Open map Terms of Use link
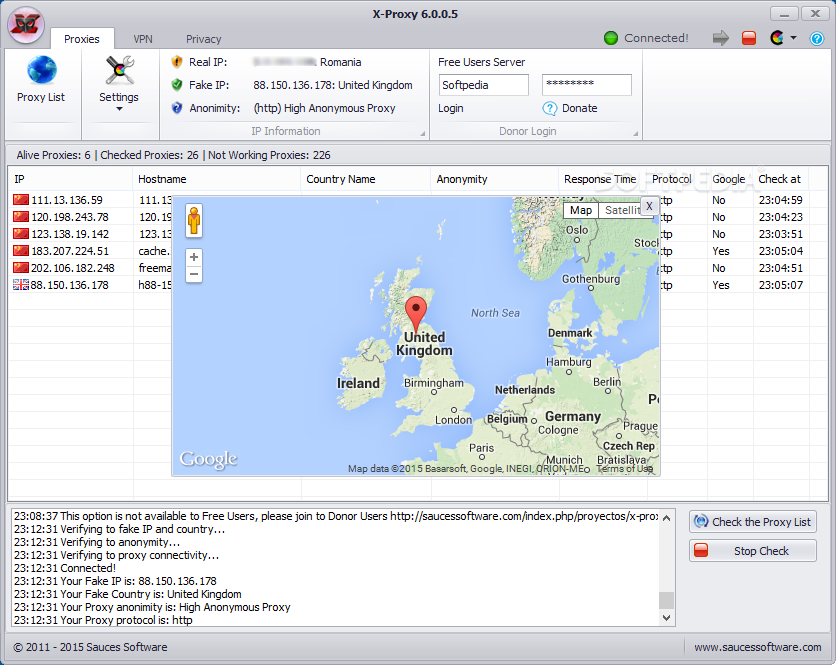 click(624, 469)
